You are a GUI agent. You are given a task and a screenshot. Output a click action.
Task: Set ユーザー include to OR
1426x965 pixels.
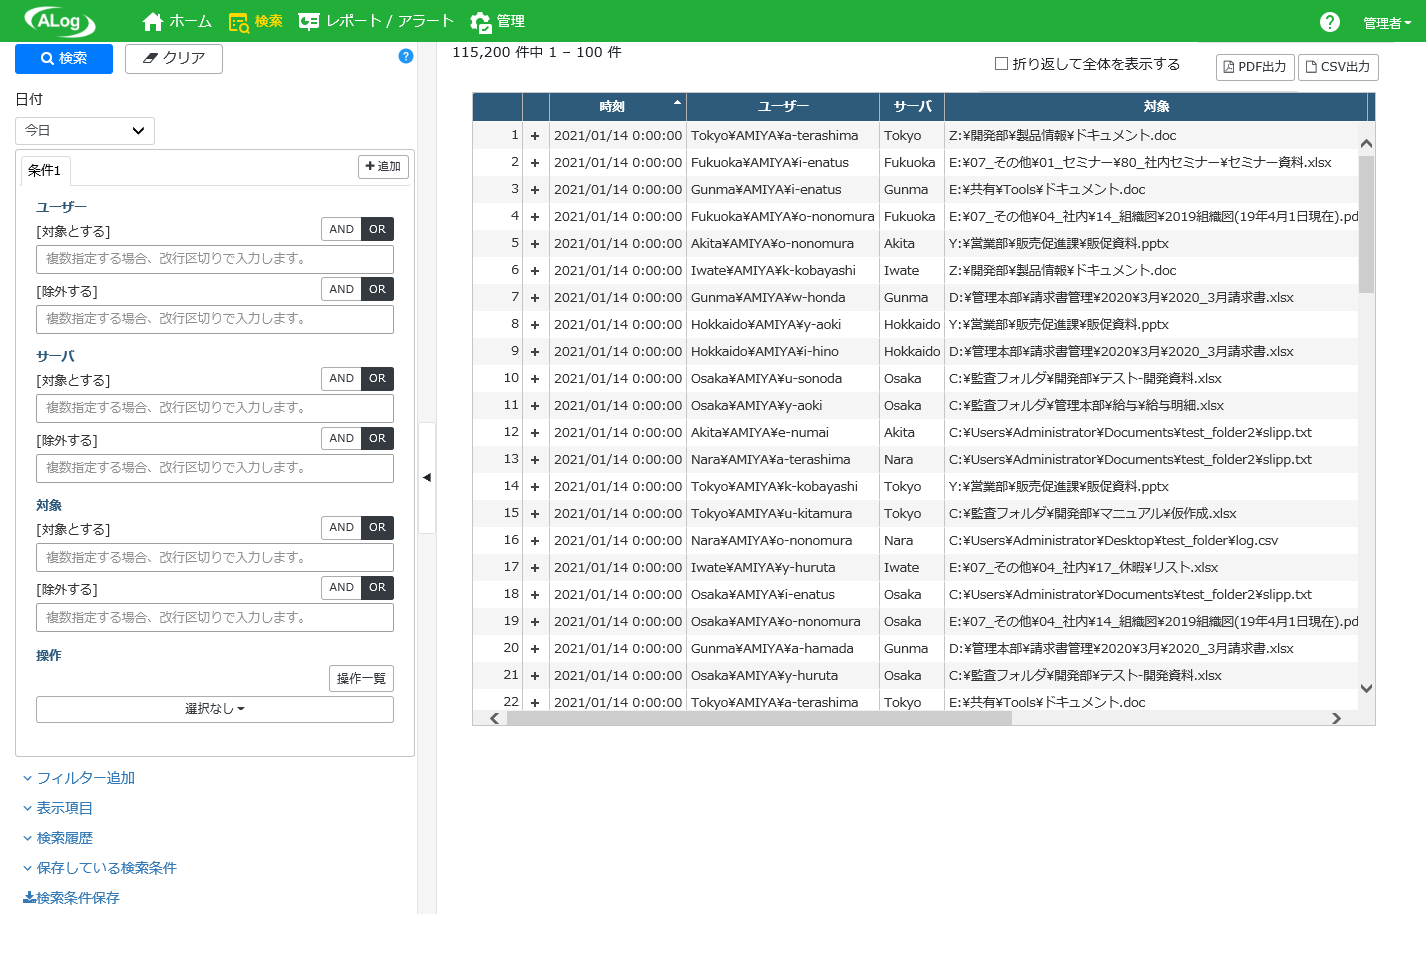pyautogui.click(x=377, y=229)
